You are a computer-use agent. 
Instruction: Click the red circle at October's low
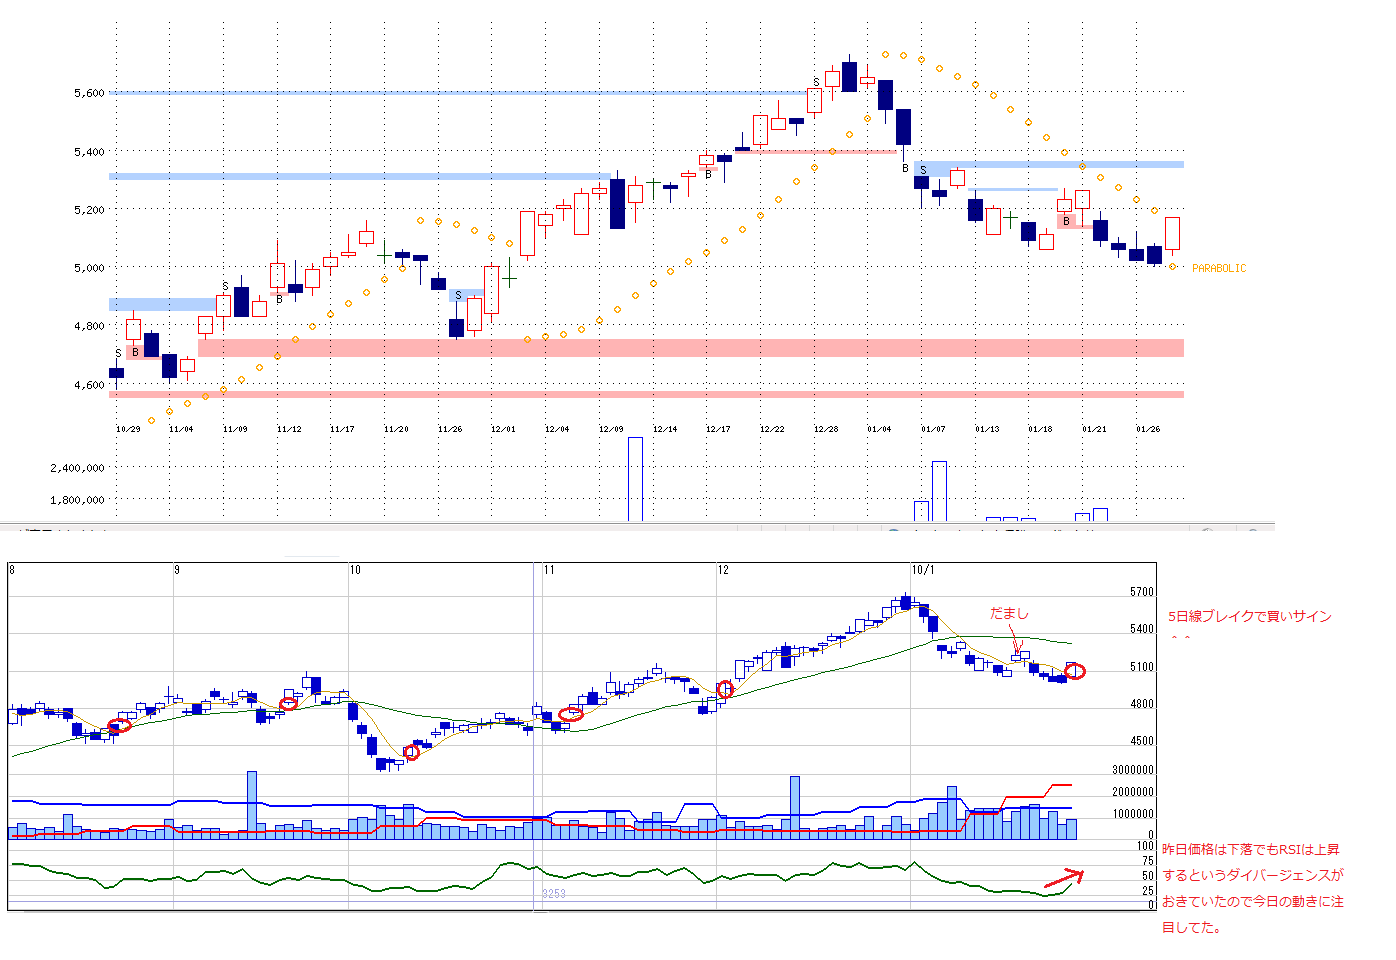(410, 752)
